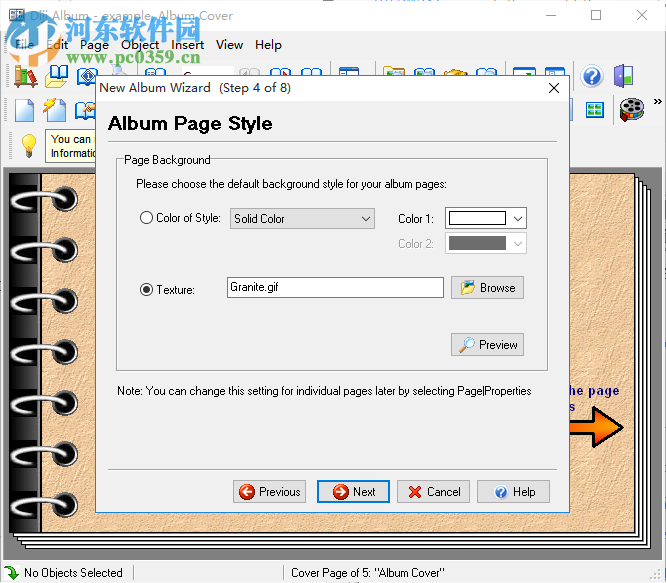Open the album library bookshelf icon
This screenshot has width=666, height=583.
click(x=25, y=76)
